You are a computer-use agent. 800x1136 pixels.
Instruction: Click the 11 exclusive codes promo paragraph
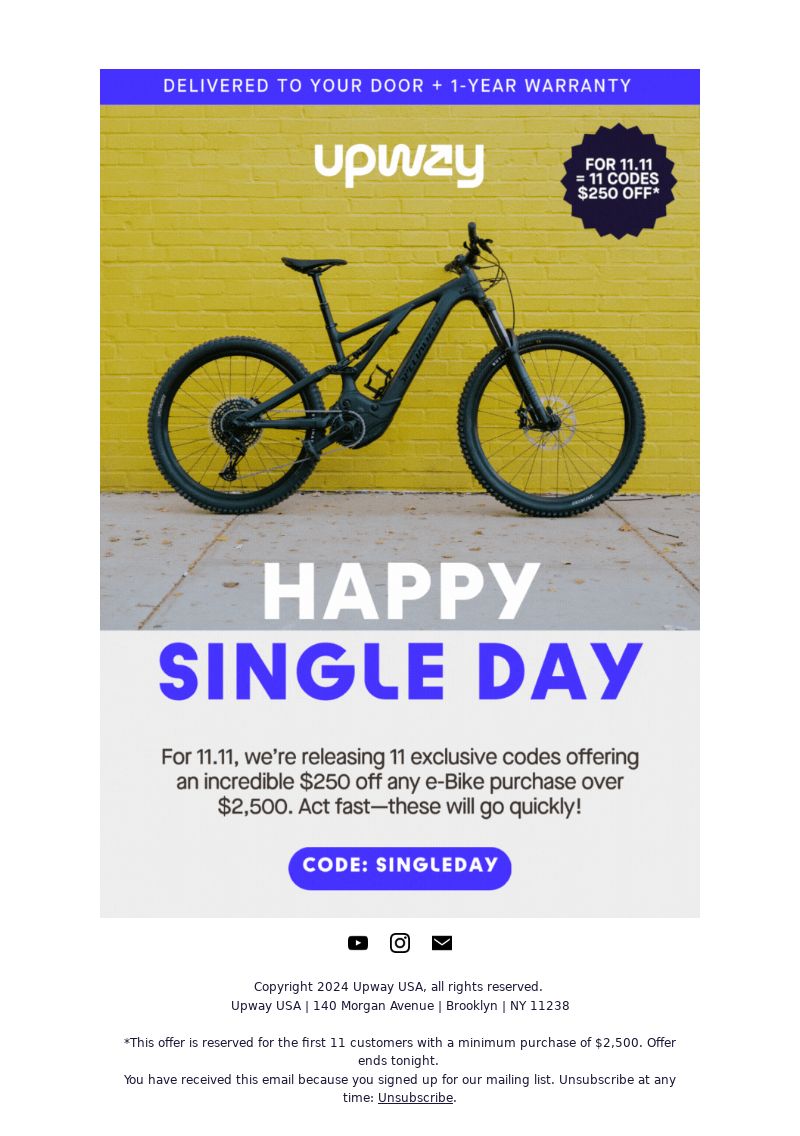pos(400,781)
